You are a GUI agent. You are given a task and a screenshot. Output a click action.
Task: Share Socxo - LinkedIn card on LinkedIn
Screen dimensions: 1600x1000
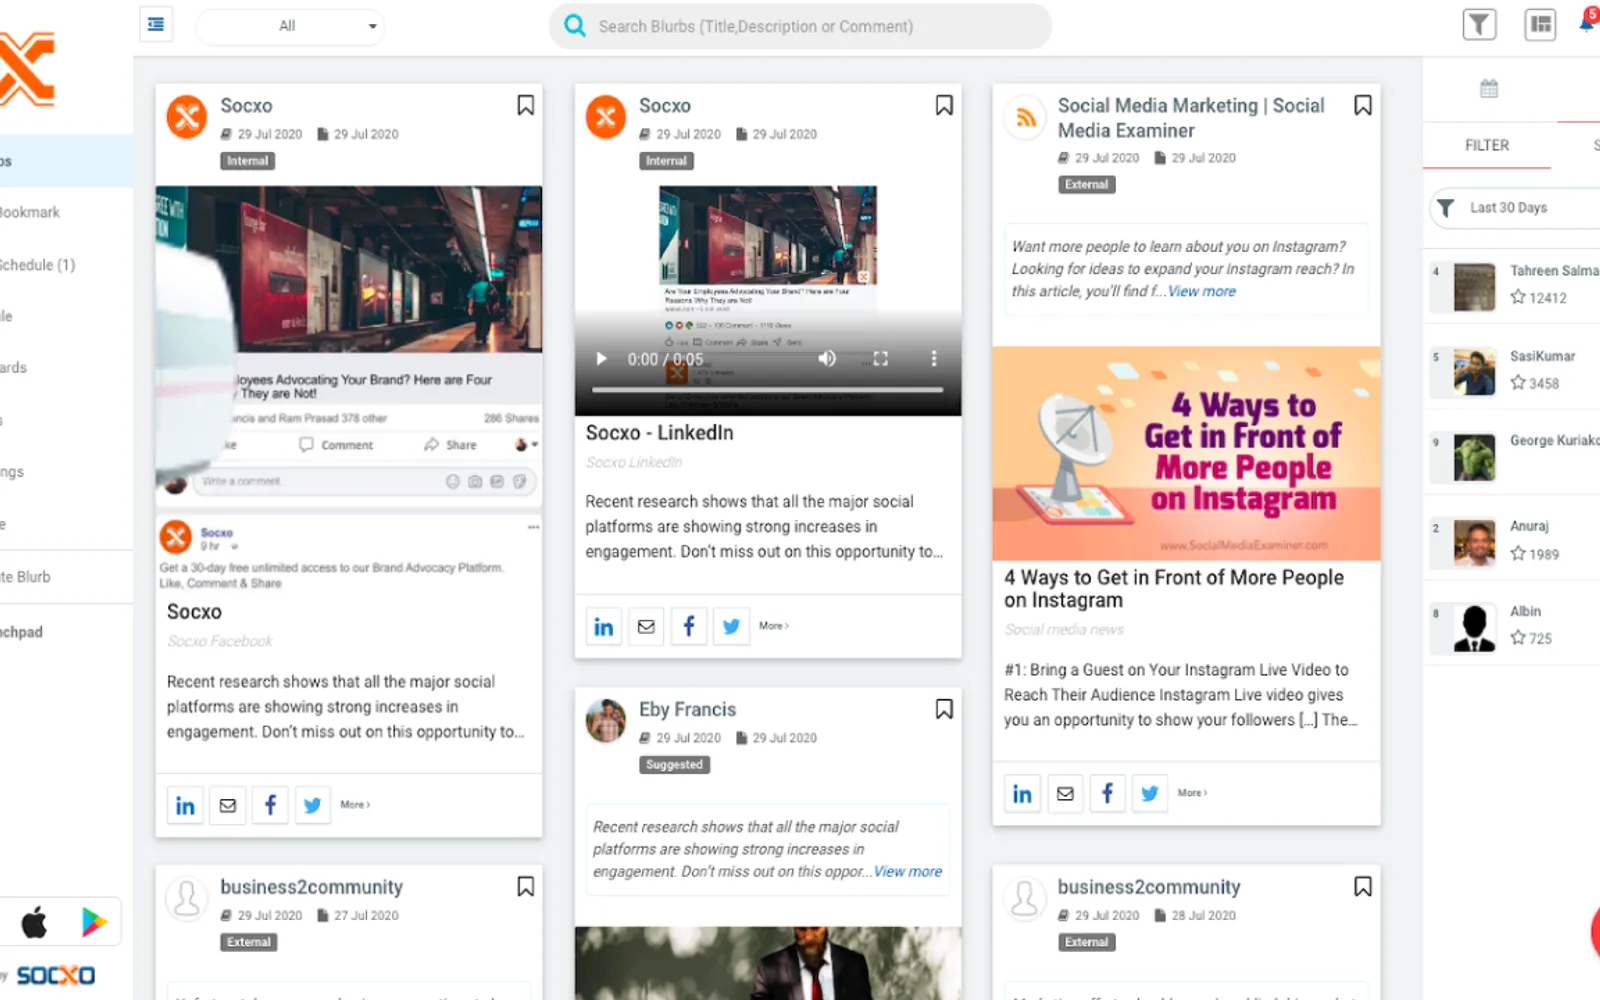pos(603,626)
